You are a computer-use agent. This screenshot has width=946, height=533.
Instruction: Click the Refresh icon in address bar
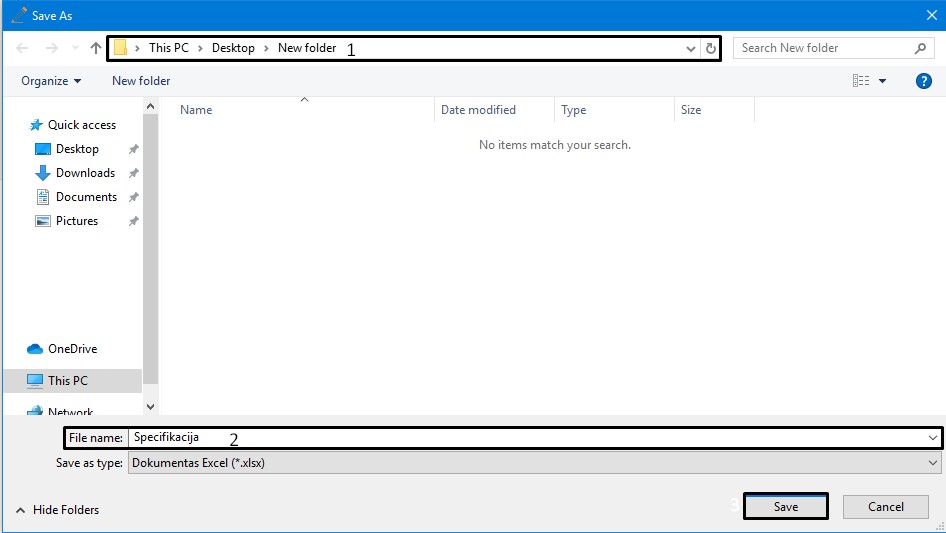point(711,48)
